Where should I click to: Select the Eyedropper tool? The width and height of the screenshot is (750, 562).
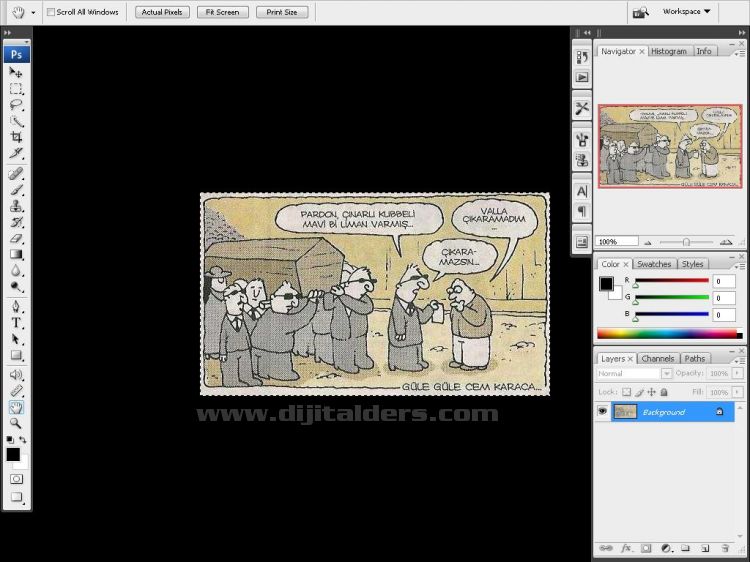16,391
